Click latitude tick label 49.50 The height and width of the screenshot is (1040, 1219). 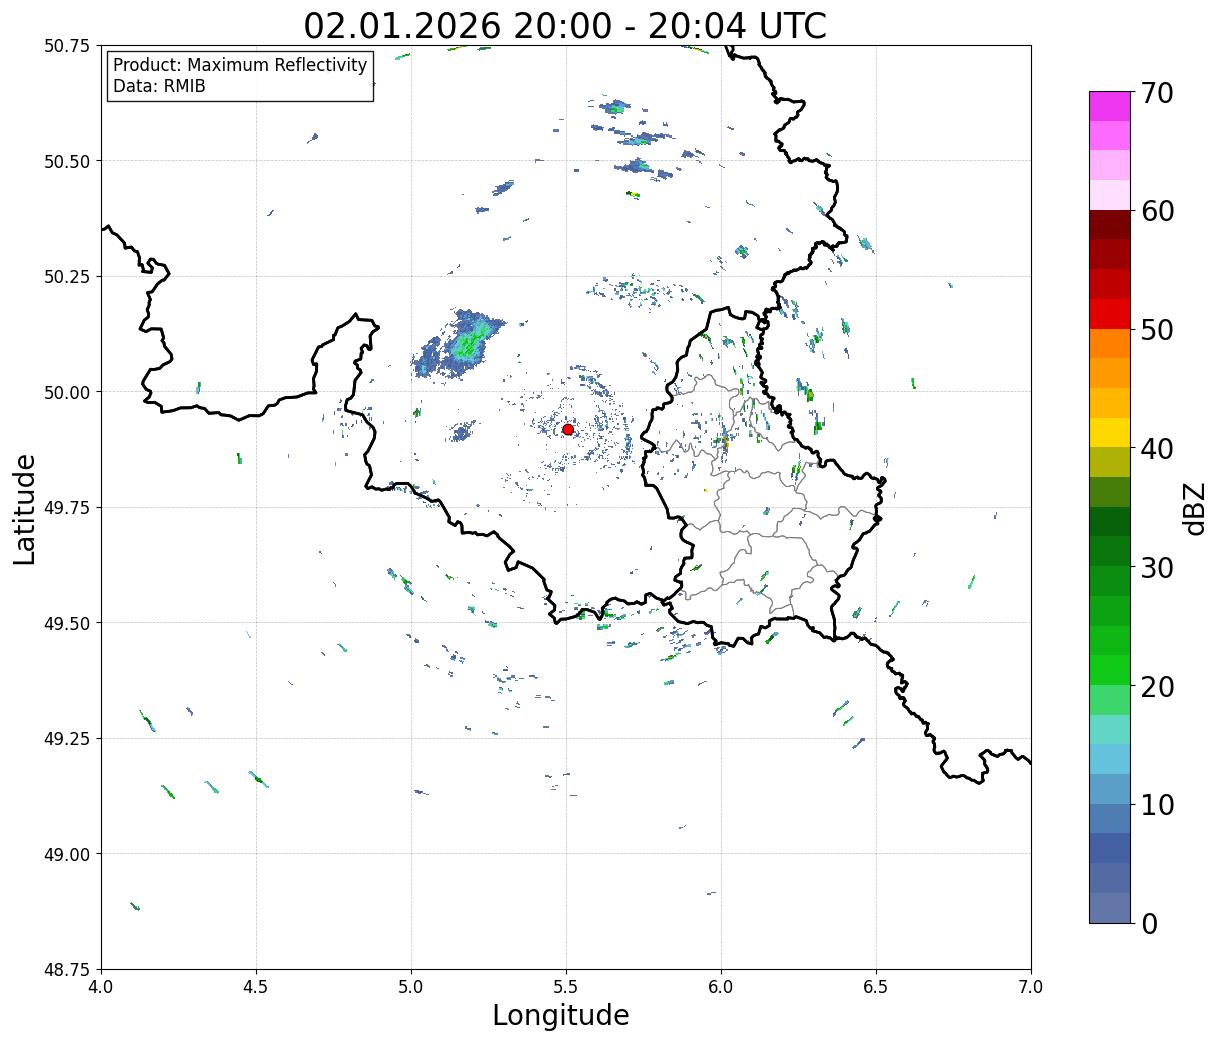[67, 623]
